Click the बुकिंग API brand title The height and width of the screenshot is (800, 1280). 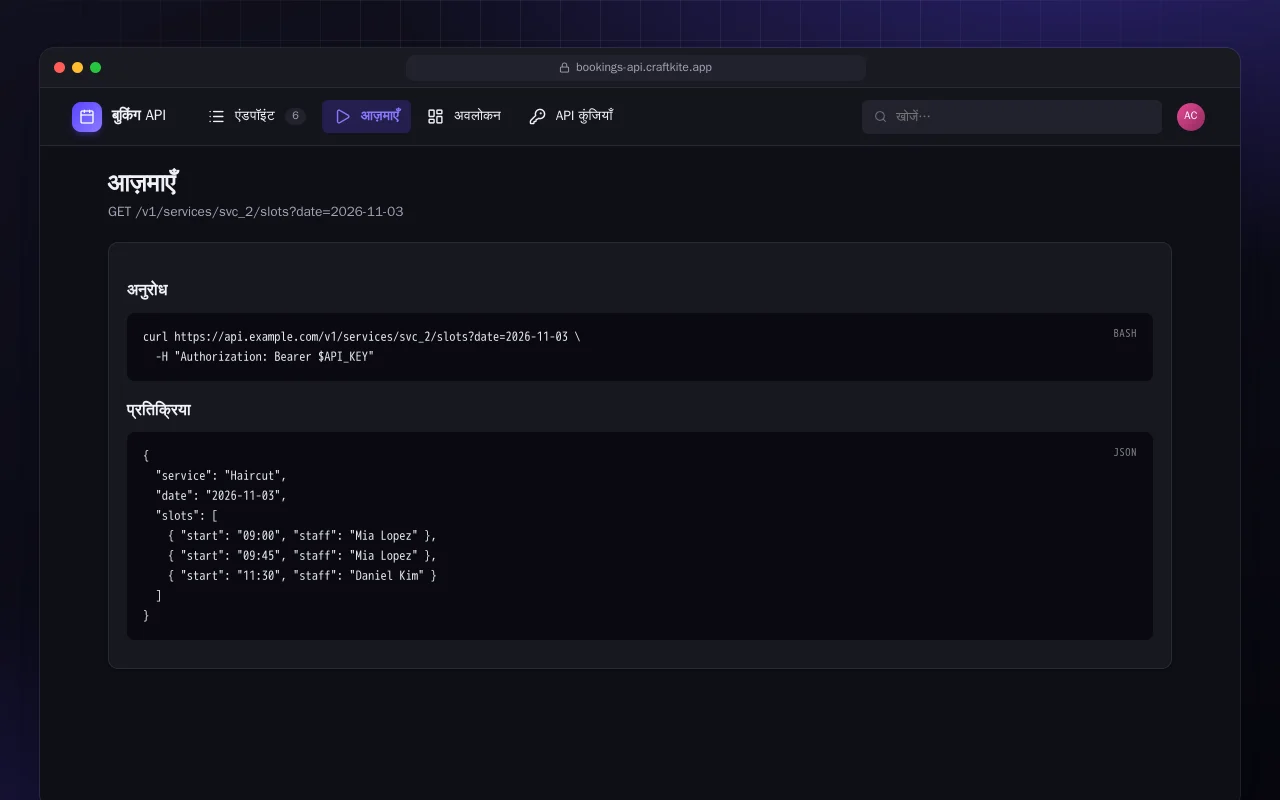point(139,116)
